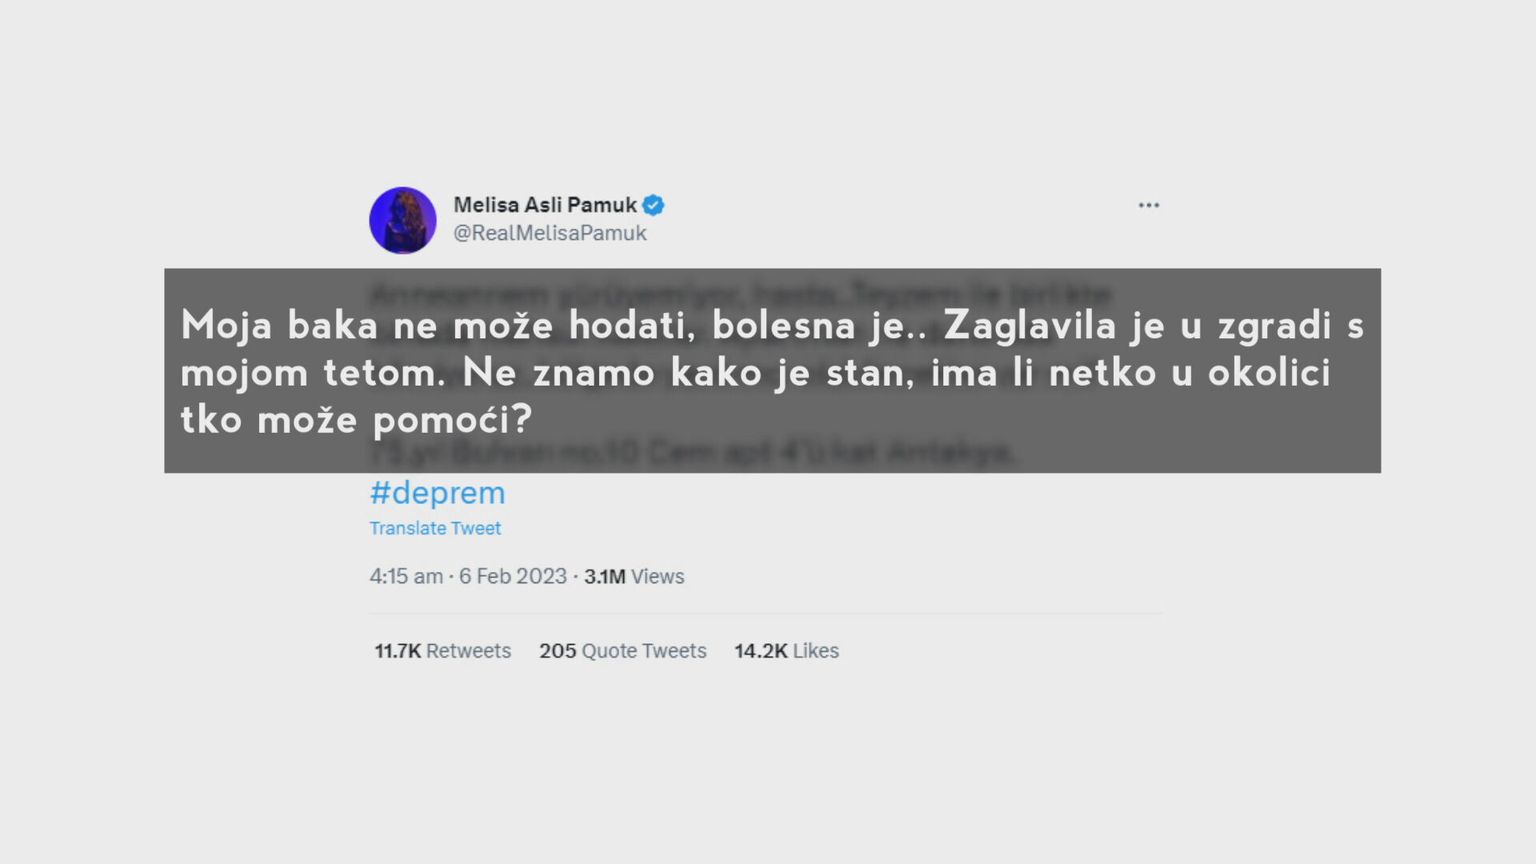Click the word 'Zaglavila' in the caption

[1029, 326]
